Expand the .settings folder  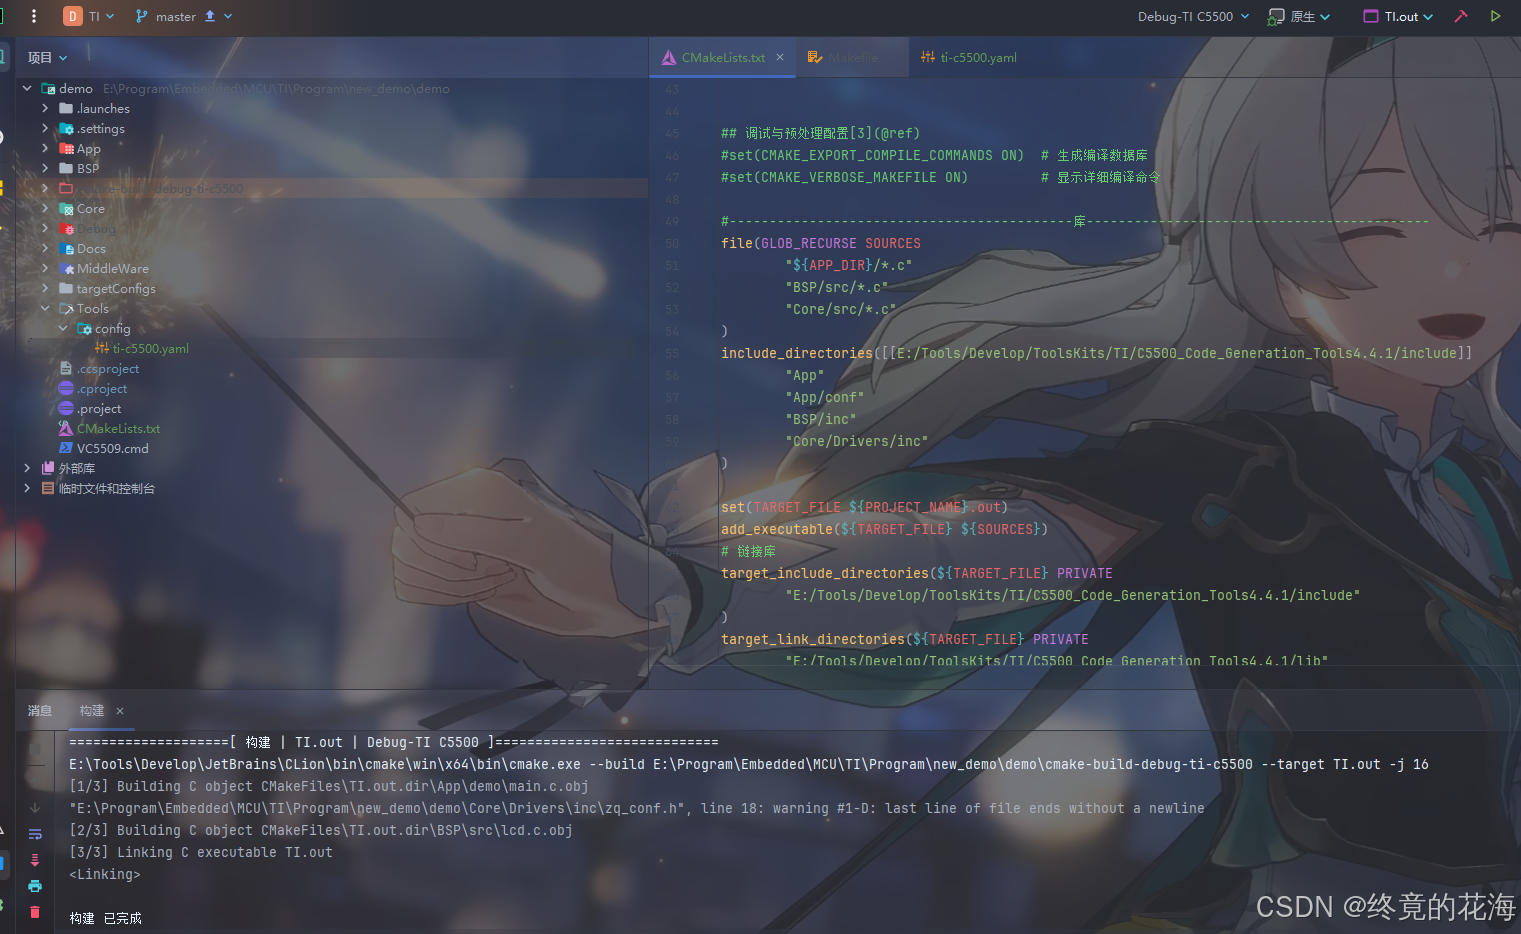45,128
